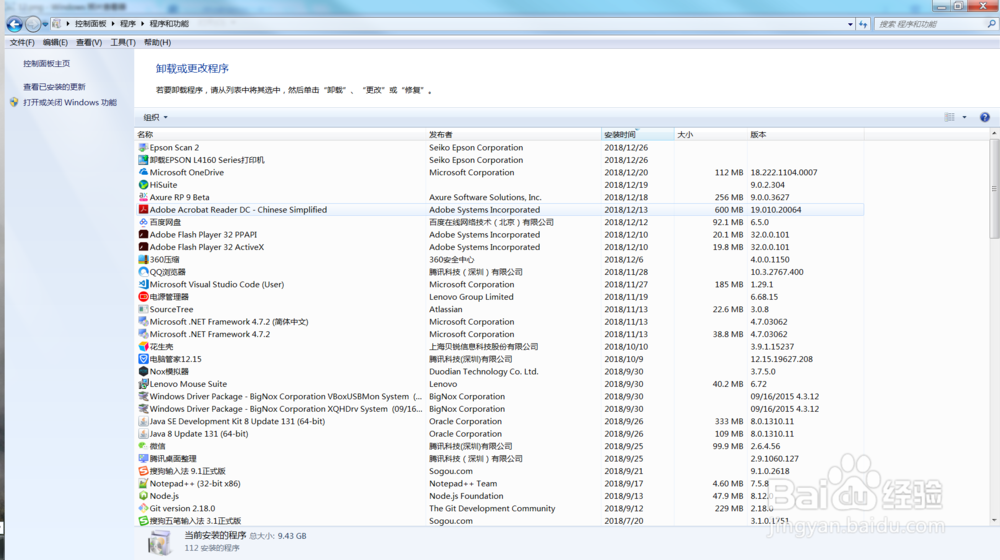Click the Nox模拟器 program icon
This screenshot has width=1000, height=560.
[143, 371]
